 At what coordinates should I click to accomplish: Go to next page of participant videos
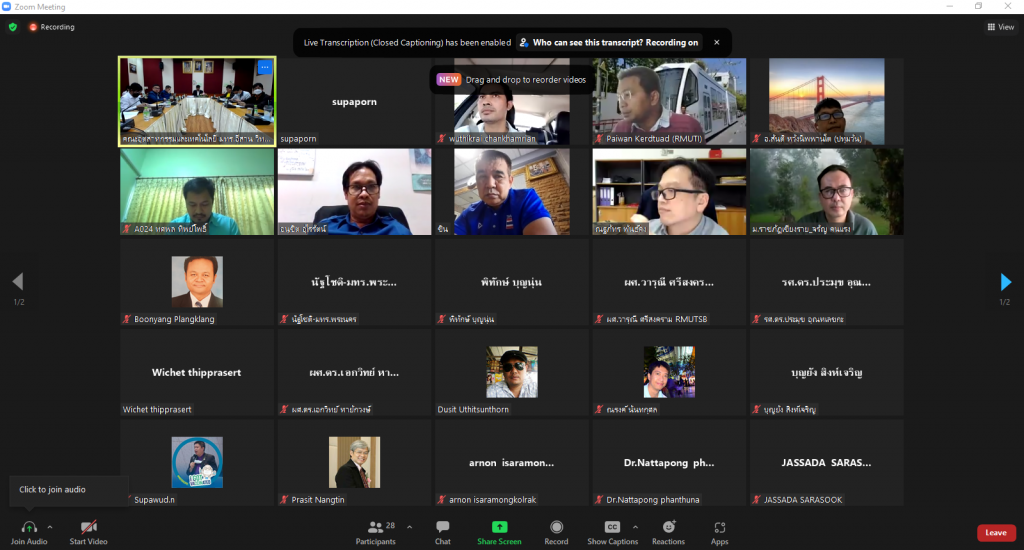point(1006,282)
